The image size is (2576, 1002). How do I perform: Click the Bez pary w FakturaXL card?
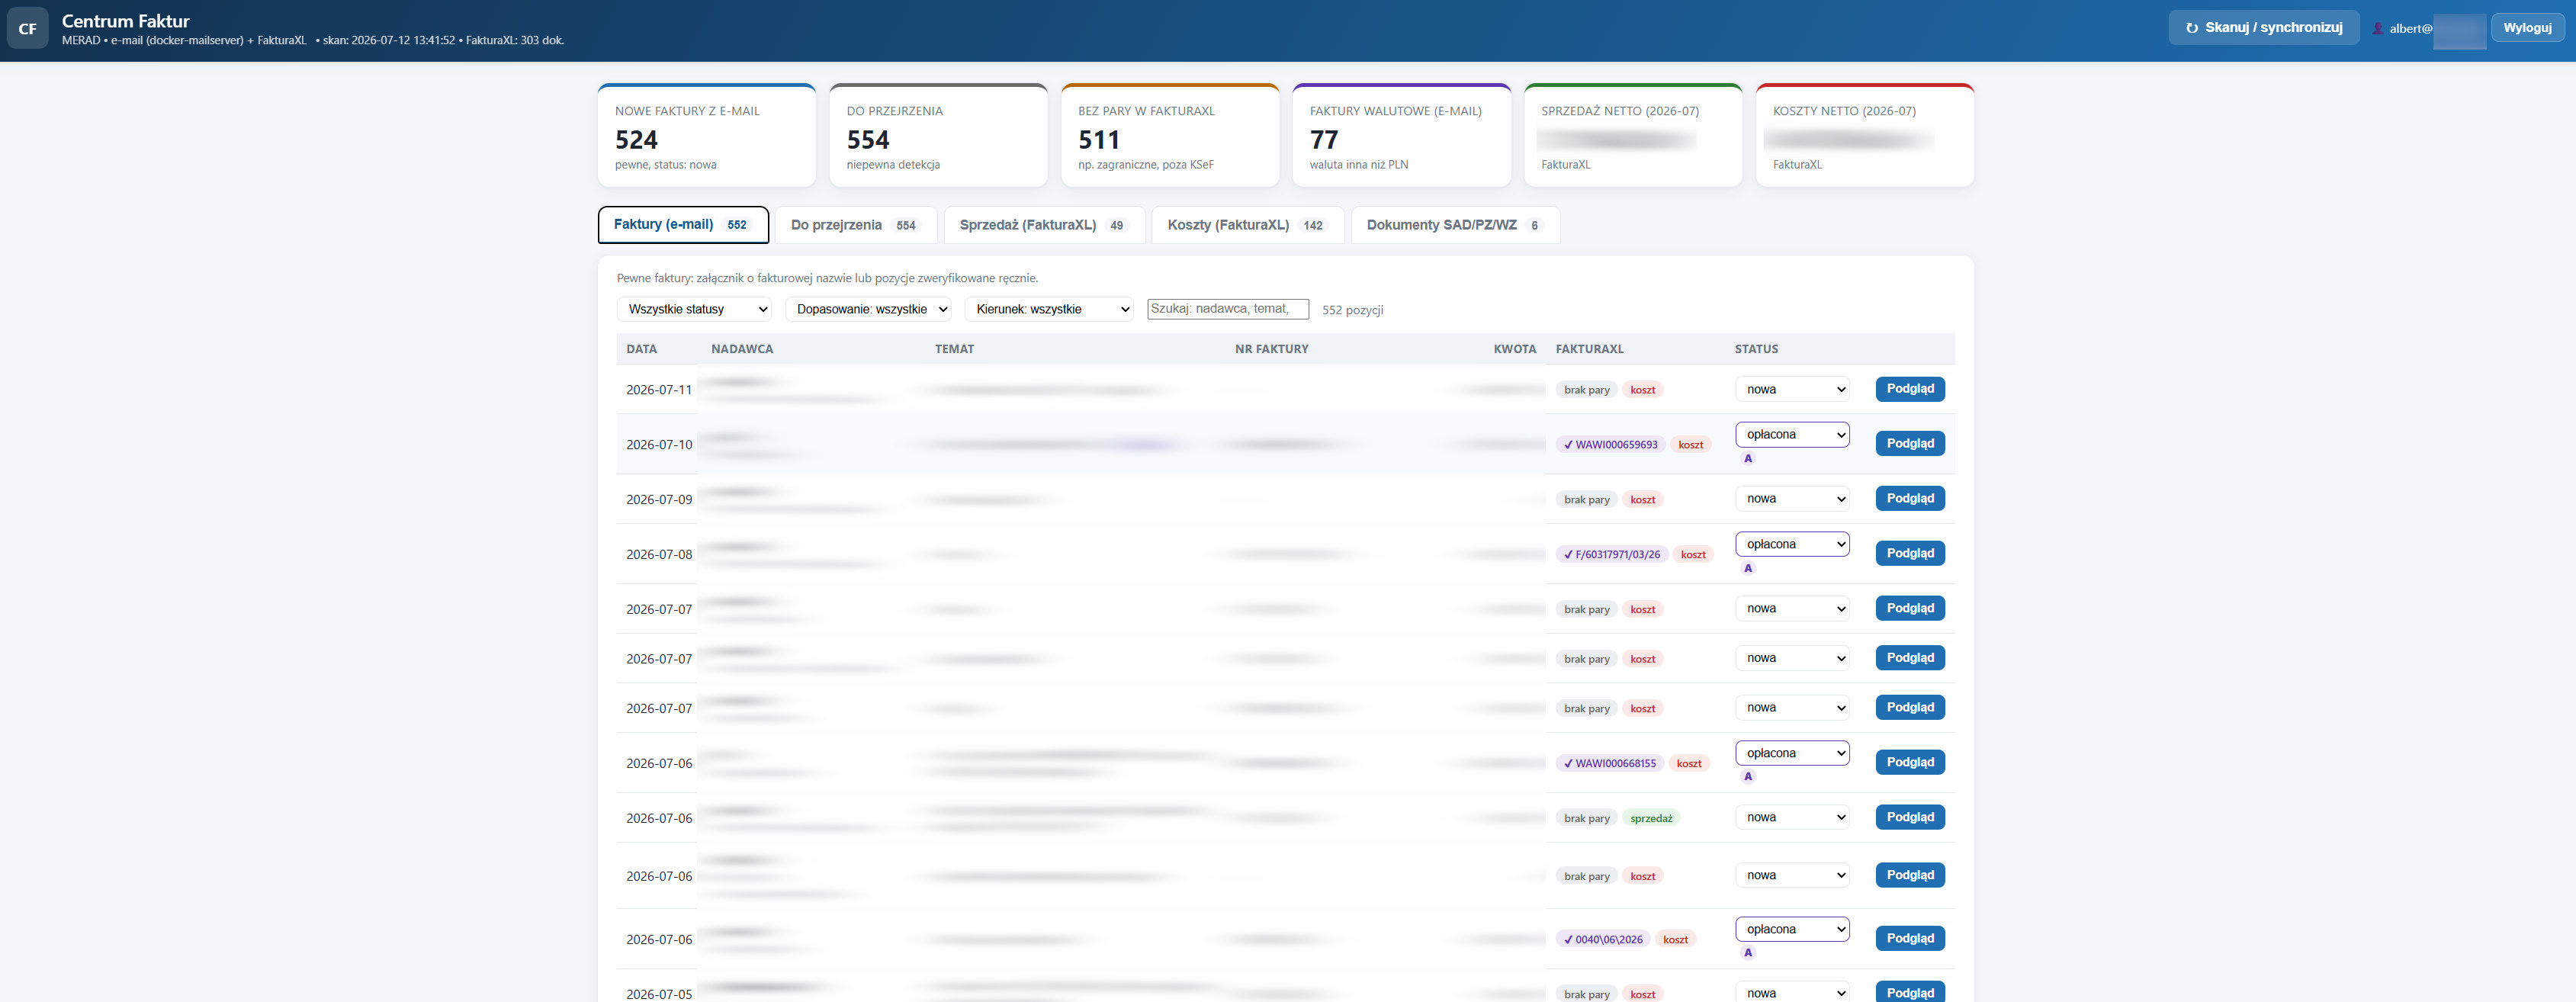1170,136
